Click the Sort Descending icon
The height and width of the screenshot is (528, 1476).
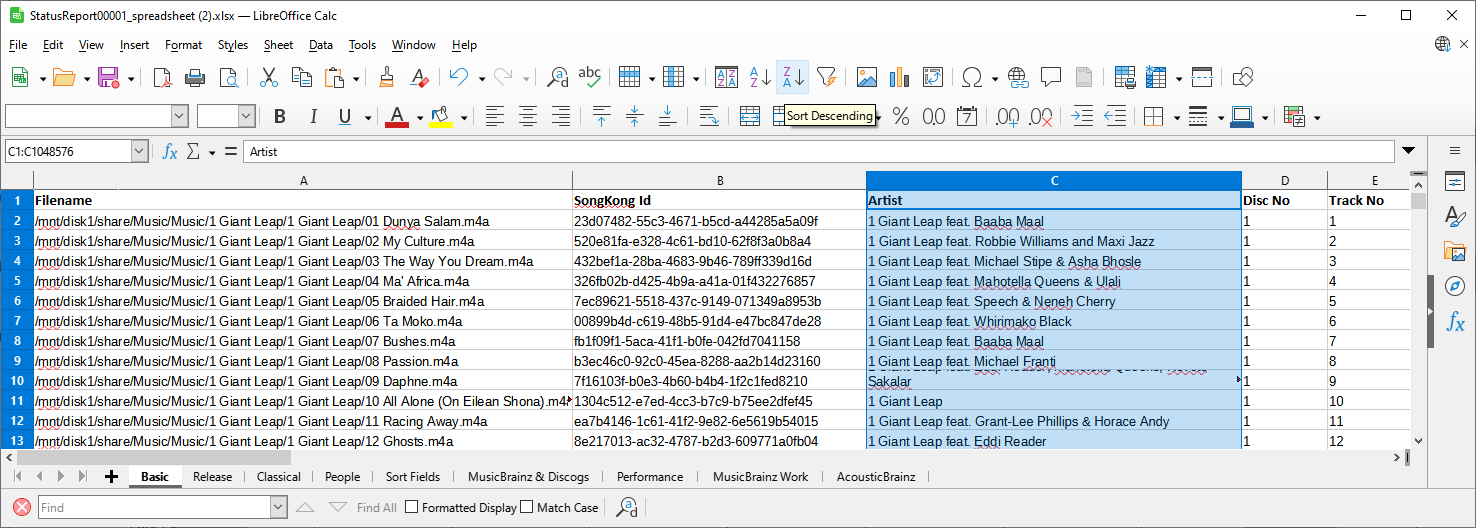pyautogui.click(x=793, y=77)
